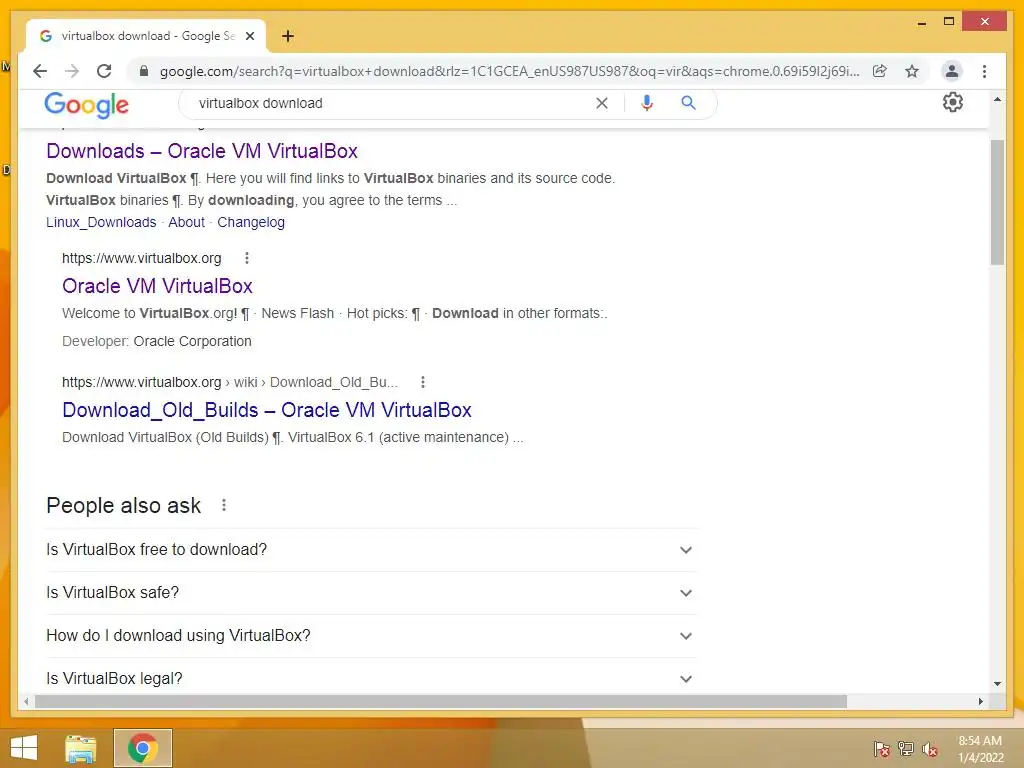
Task: Click the network icon in system tray
Action: pyautogui.click(x=906, y=749)
